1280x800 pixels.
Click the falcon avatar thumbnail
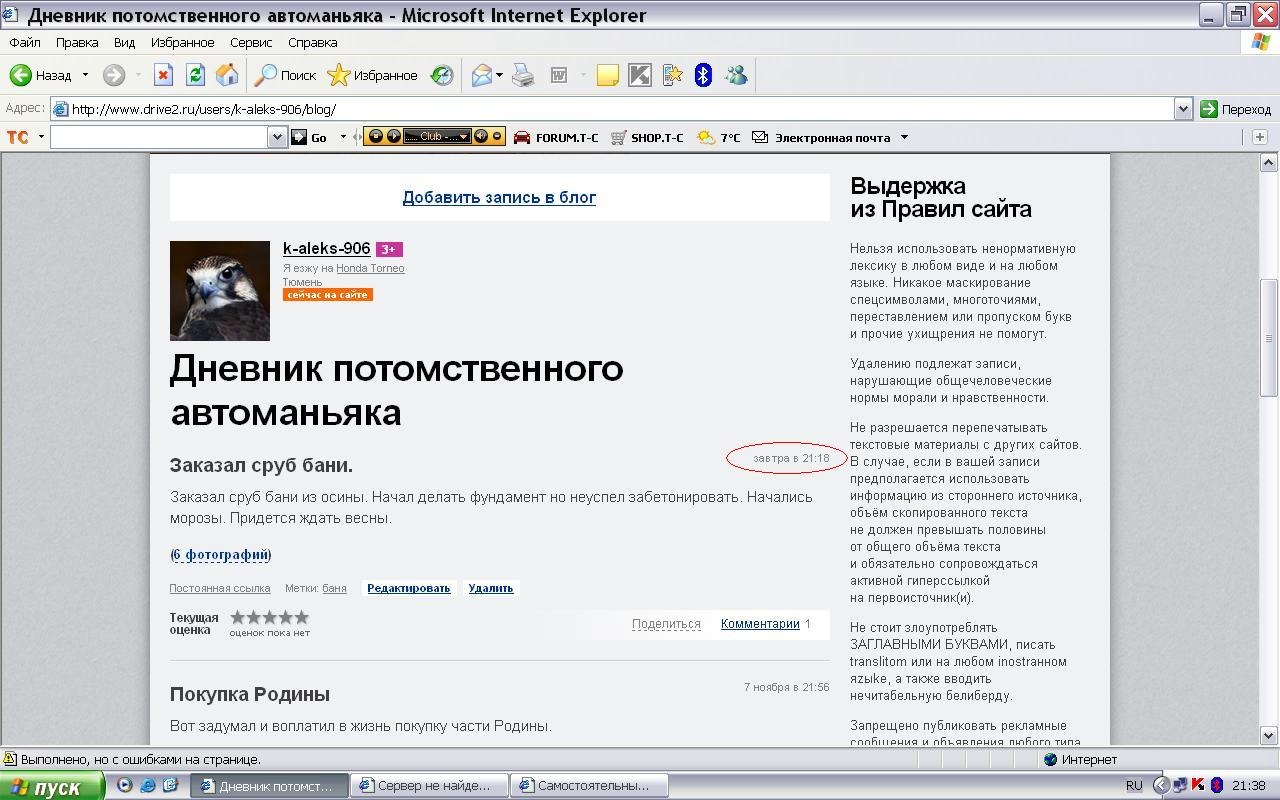(x=220, y=291)
